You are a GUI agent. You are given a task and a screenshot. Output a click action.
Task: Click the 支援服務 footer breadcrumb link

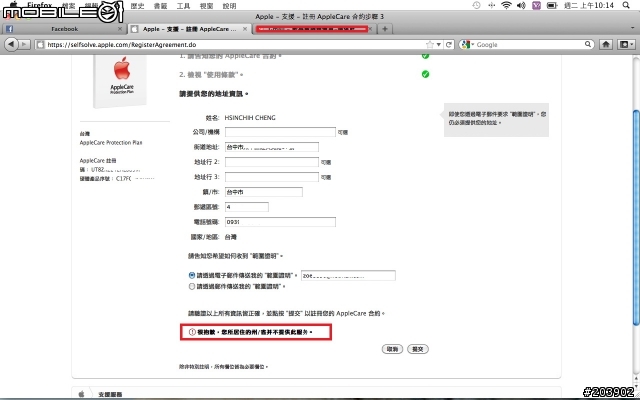point(110,394)
